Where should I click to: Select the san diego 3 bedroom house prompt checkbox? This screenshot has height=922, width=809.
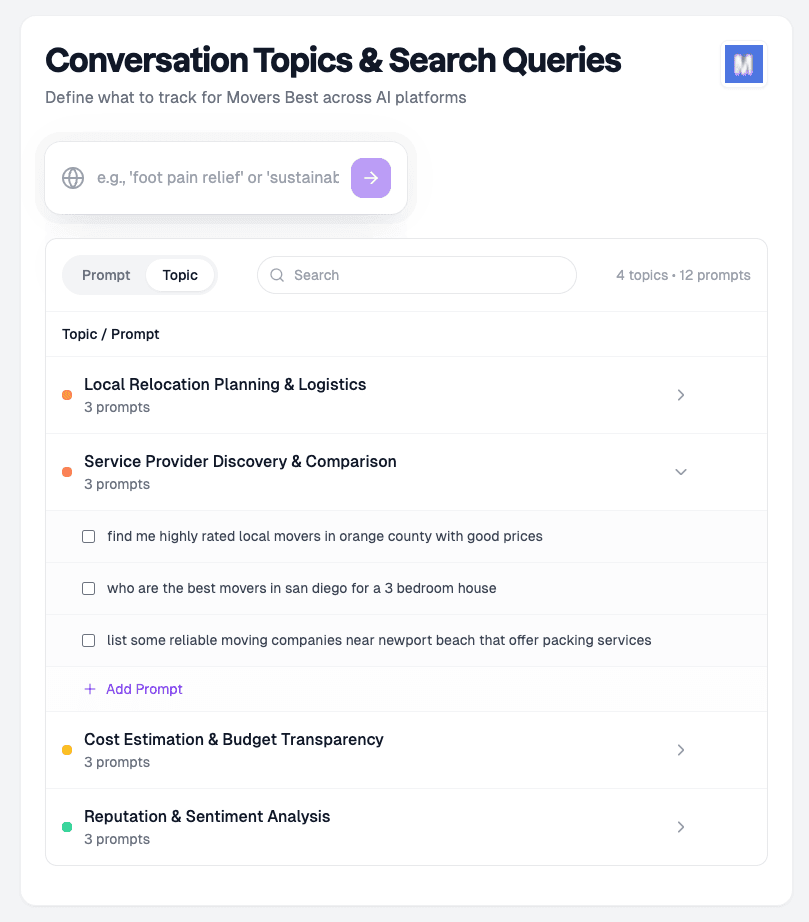[x=88, y=588]
